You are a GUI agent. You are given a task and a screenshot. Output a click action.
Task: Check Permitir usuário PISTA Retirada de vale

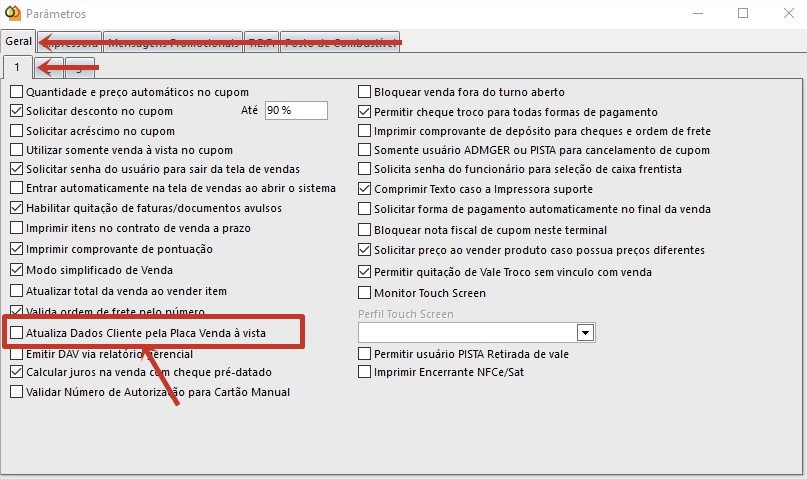pyautogui.click(x=364, y=354)
